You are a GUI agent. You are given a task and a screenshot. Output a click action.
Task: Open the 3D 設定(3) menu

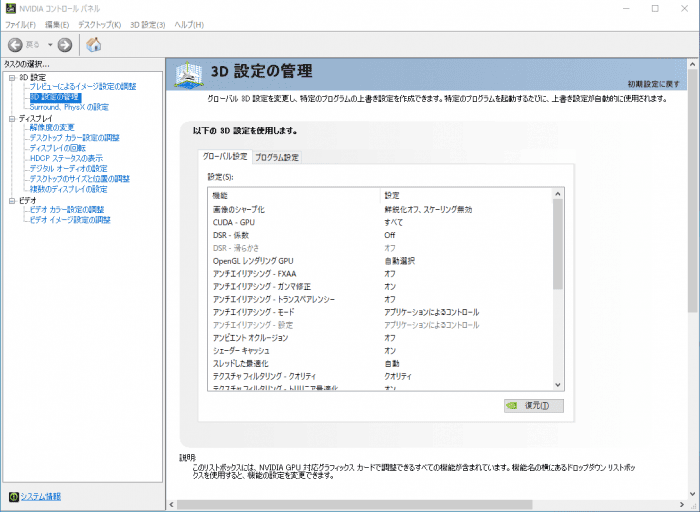click(147, 25)
